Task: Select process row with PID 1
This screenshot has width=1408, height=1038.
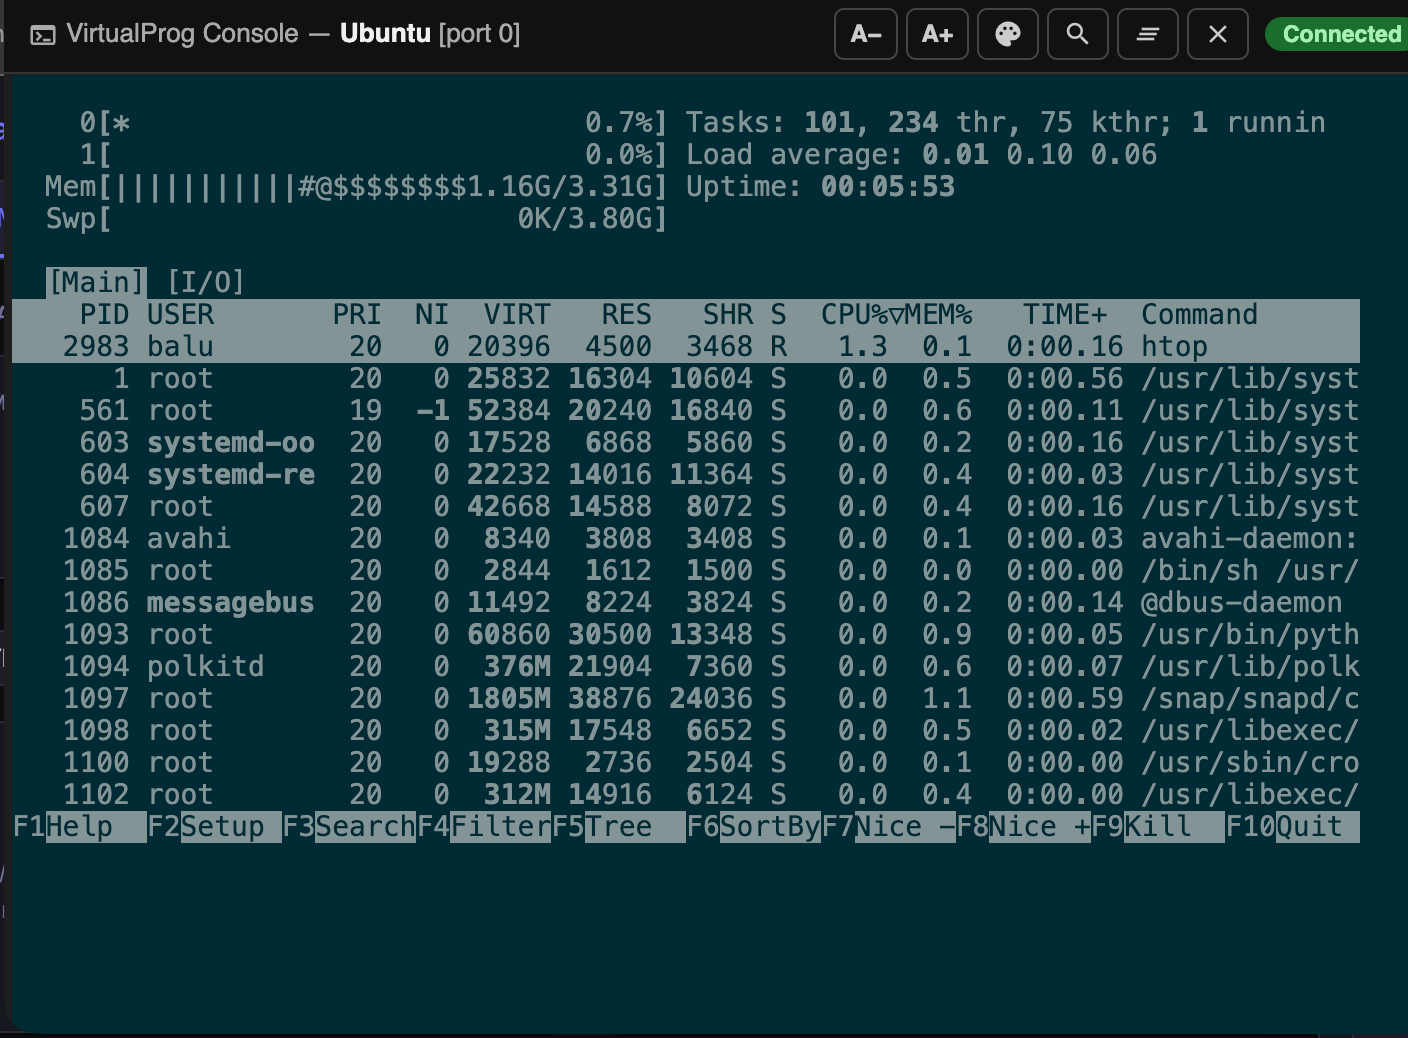Action: click(686, 378)
